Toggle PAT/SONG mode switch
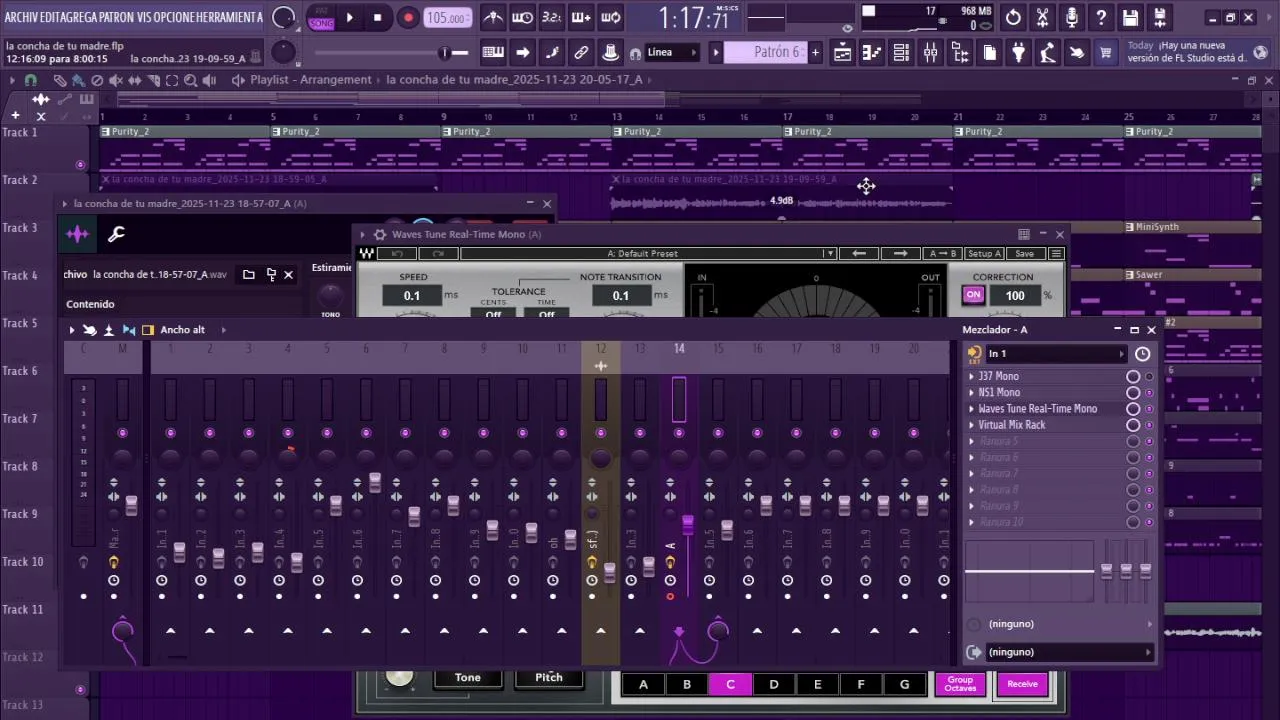This screenshot has height=720, width=1280. [x=321, y=18]
